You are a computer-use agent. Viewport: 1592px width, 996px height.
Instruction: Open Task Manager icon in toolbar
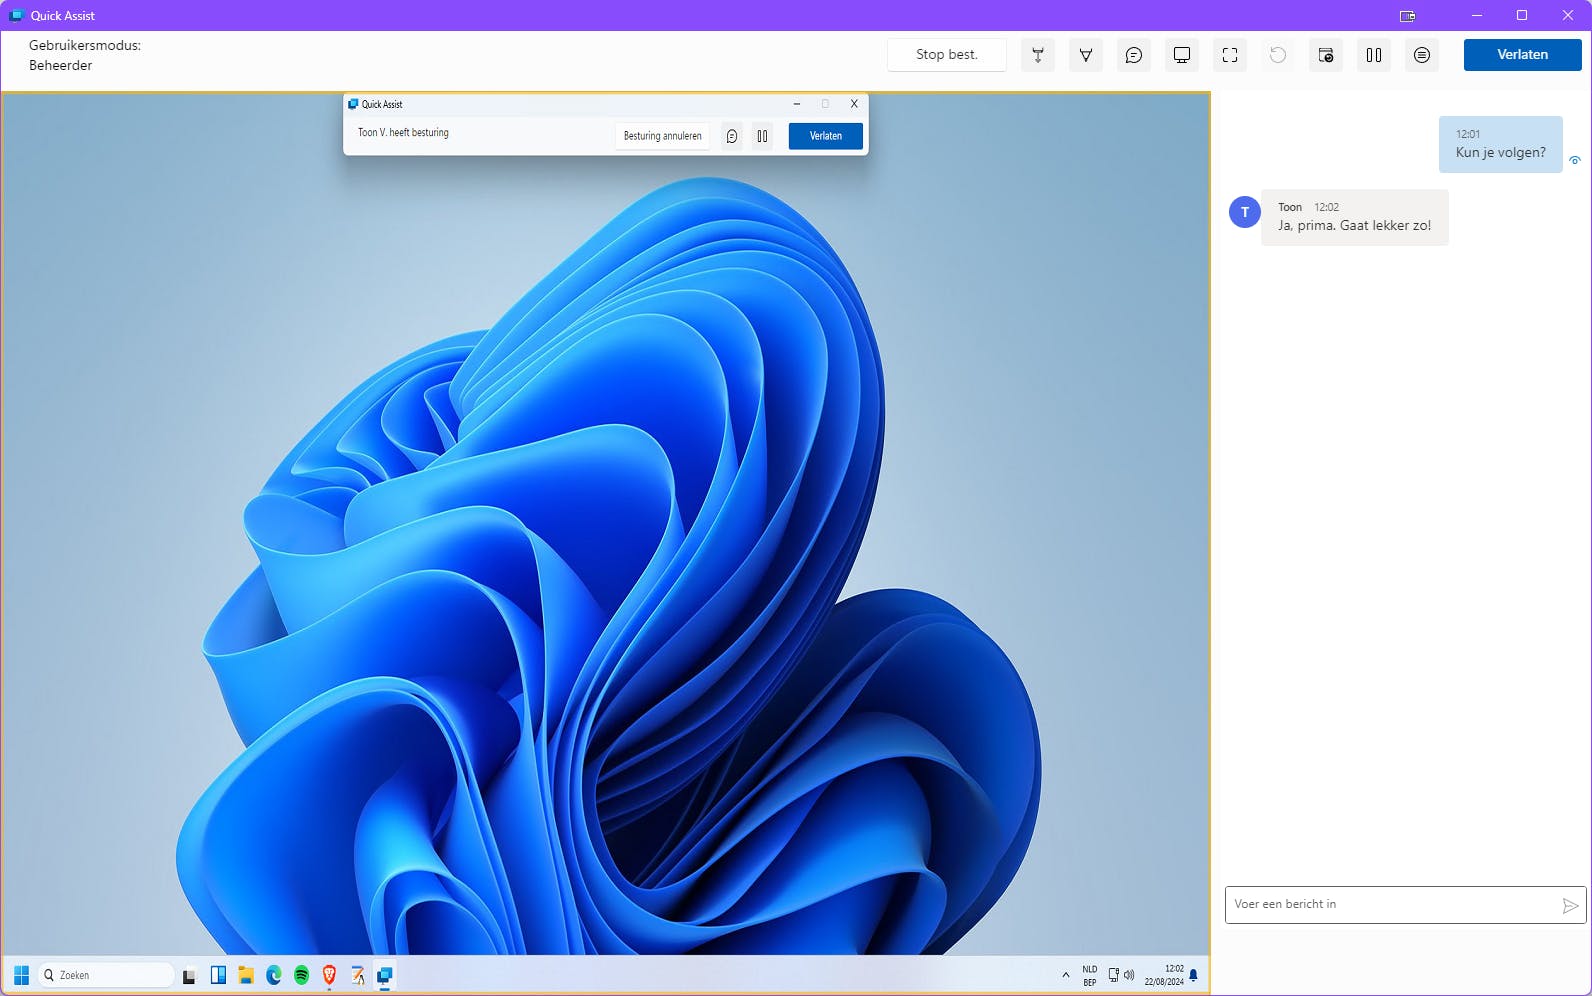click(1326, 55)
